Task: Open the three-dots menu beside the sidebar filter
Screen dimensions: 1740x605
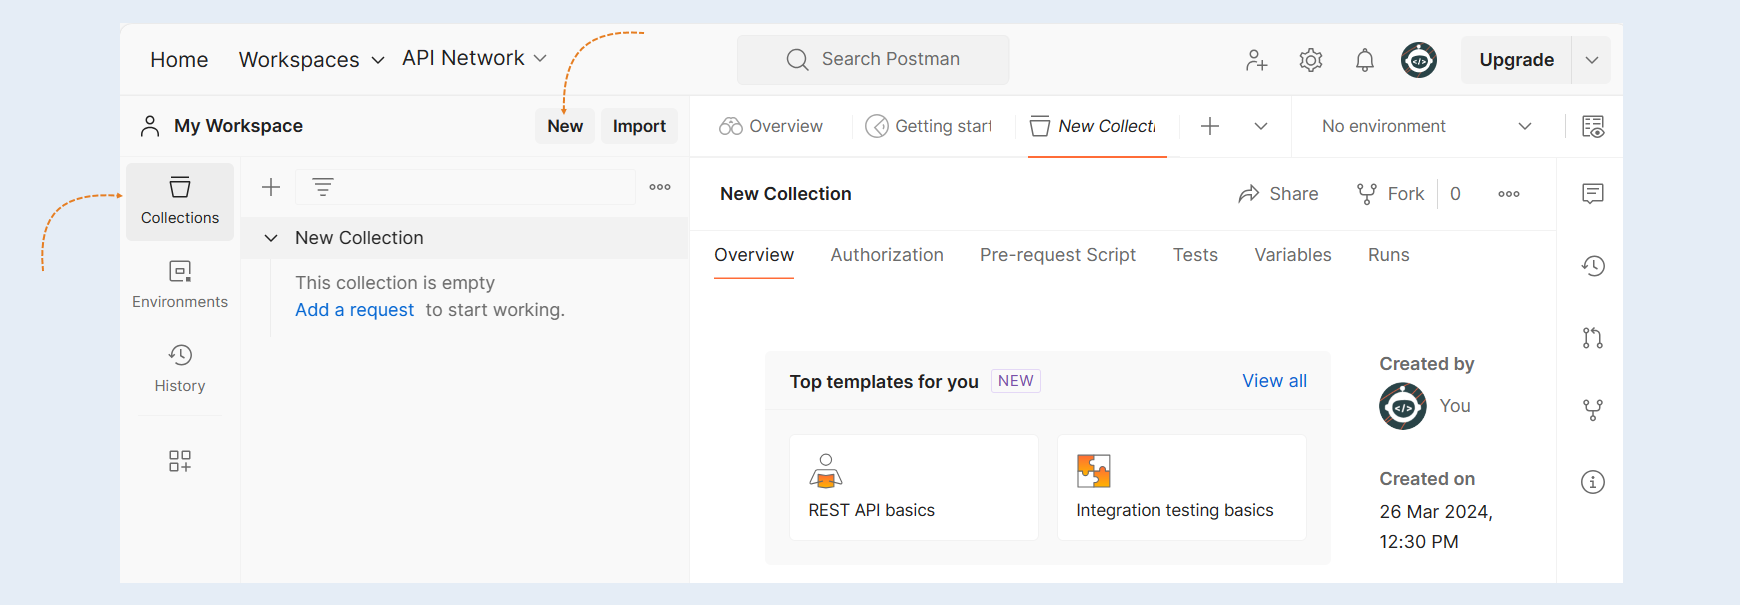Action: tap(660, 187)
